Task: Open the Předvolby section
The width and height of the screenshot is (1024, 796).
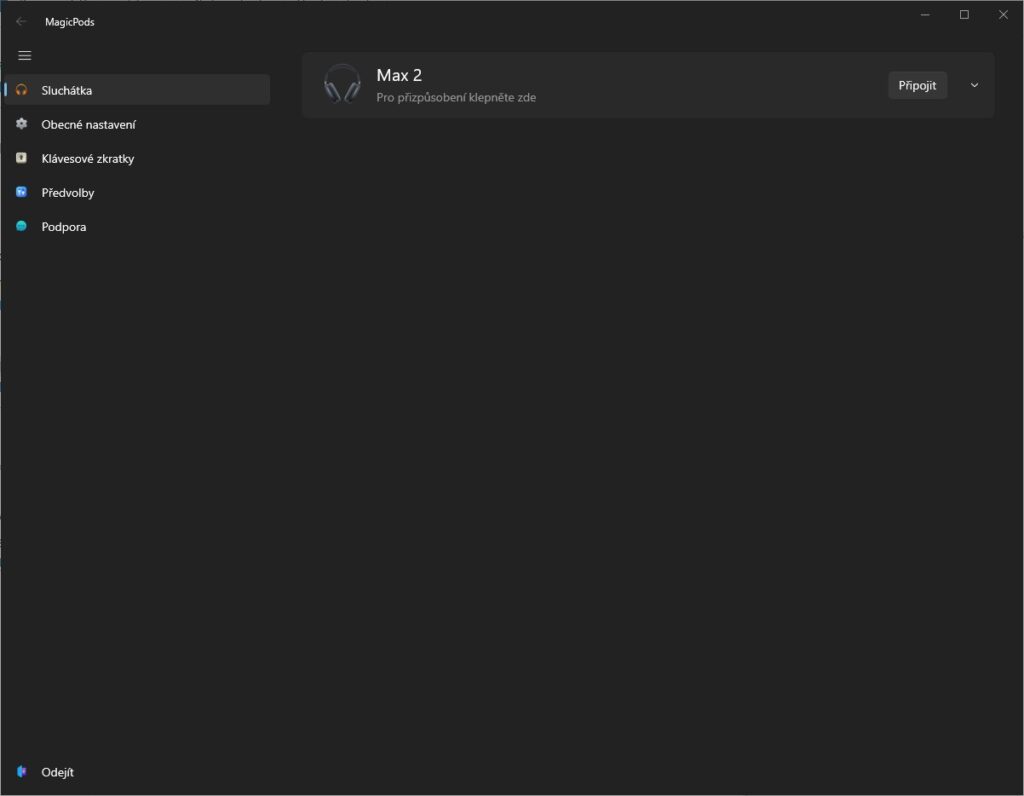Action: pos(137,192)
